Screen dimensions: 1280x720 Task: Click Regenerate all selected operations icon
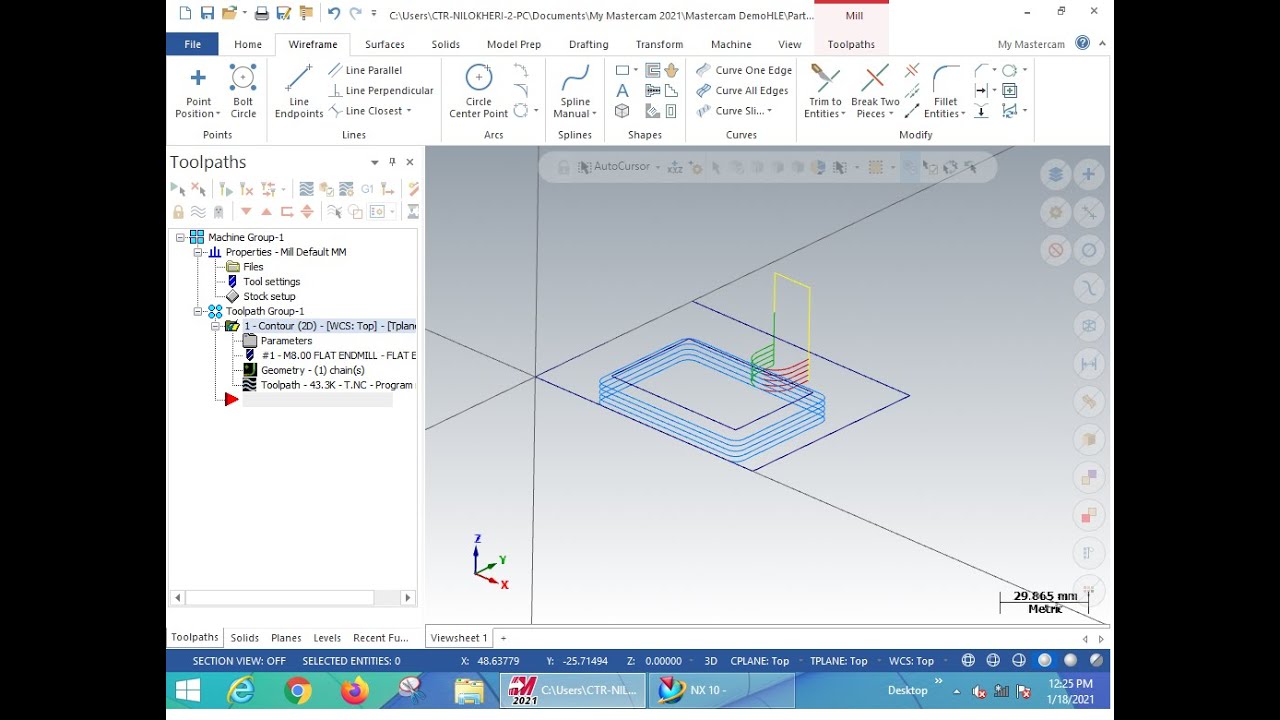pyautogui.click(x=226, y=188)
